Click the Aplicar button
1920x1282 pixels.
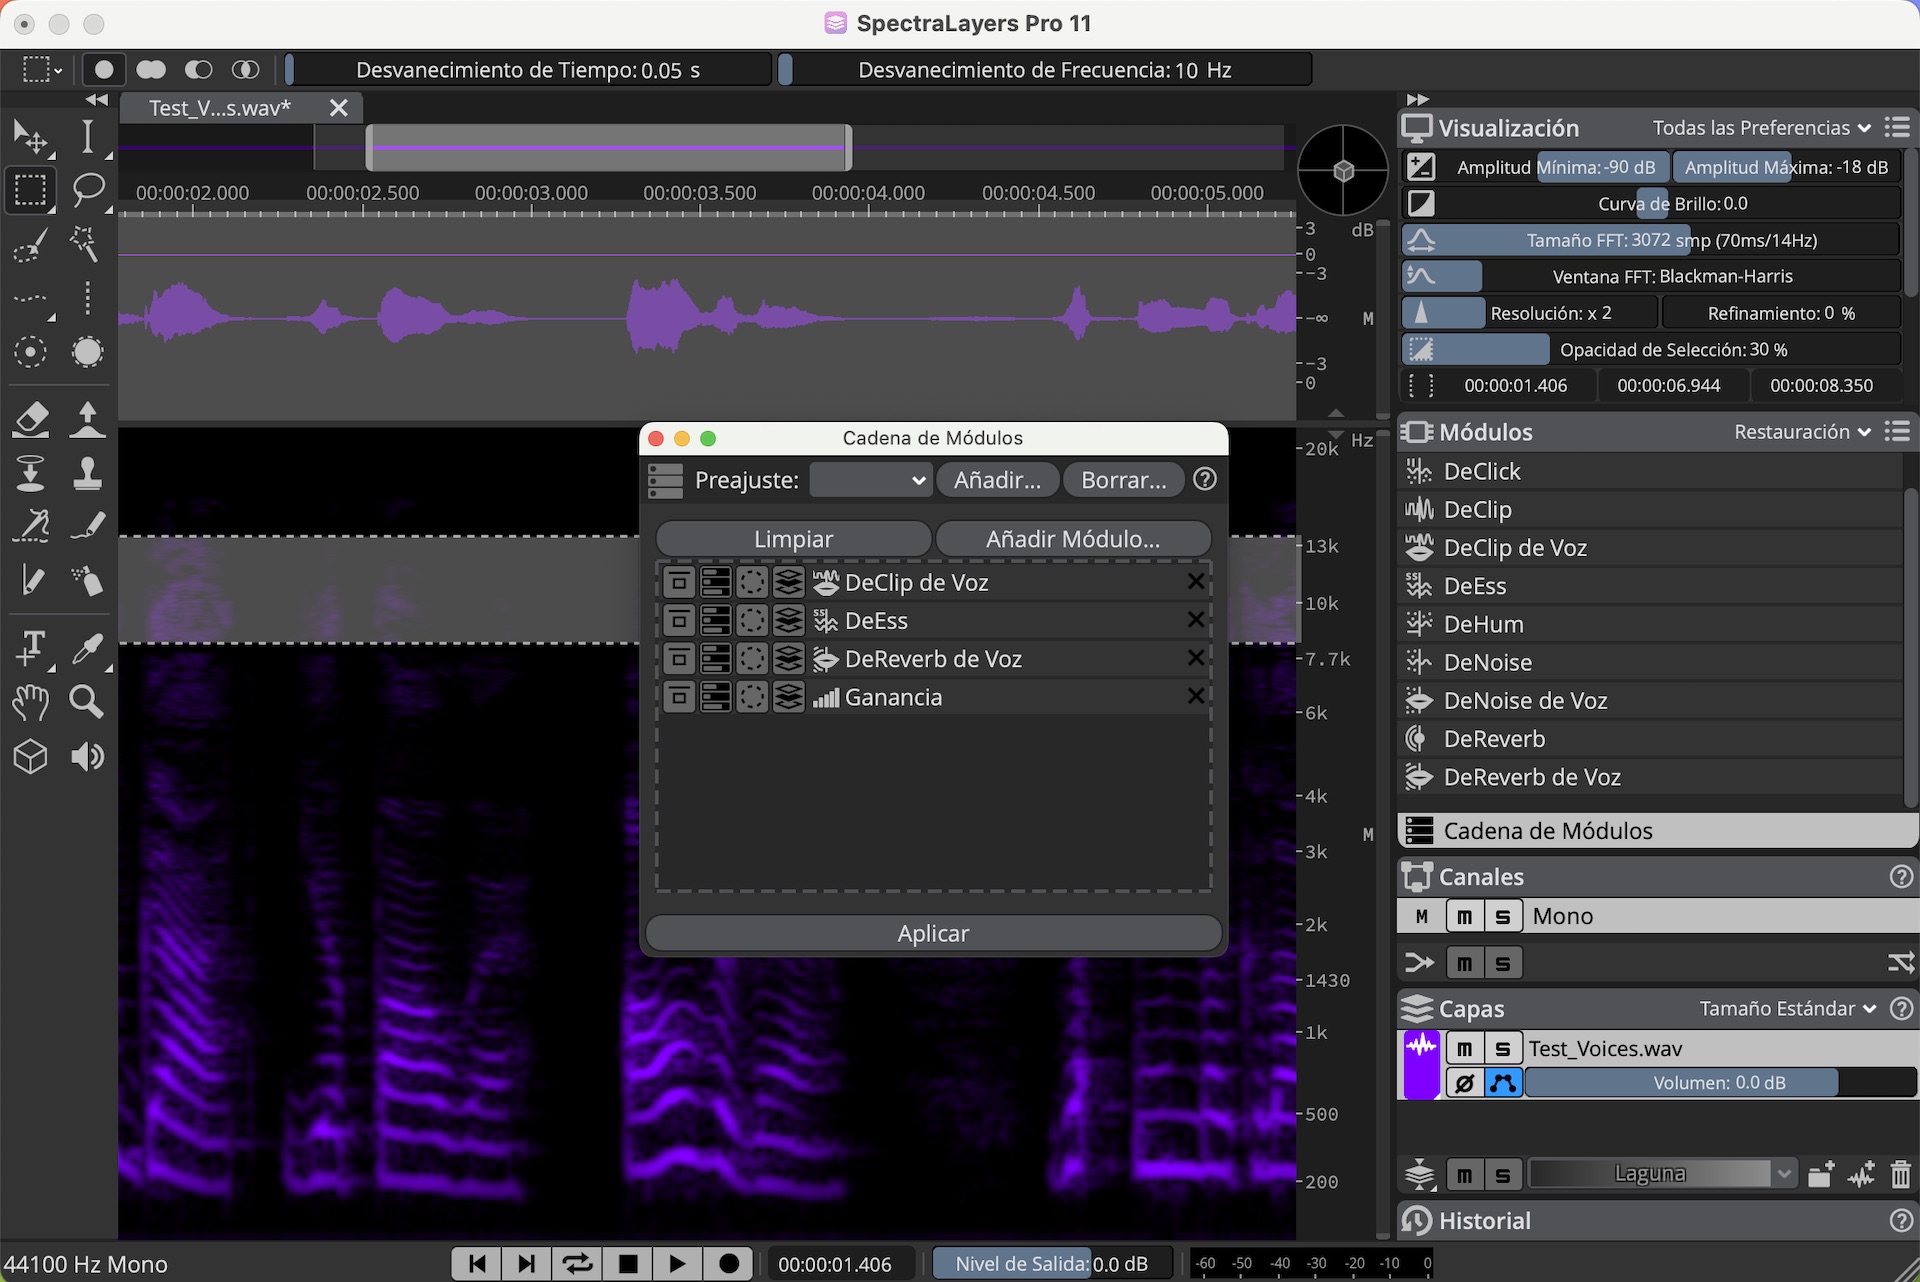932,933
